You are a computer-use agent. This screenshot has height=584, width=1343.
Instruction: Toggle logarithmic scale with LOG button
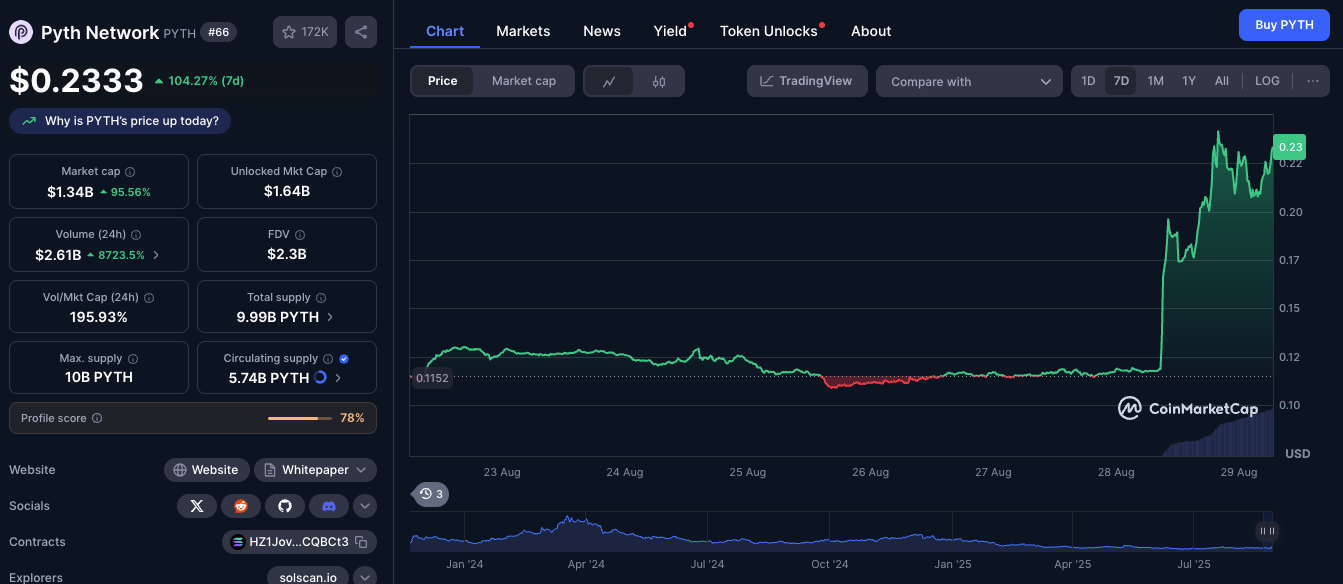click(1266, 81)
